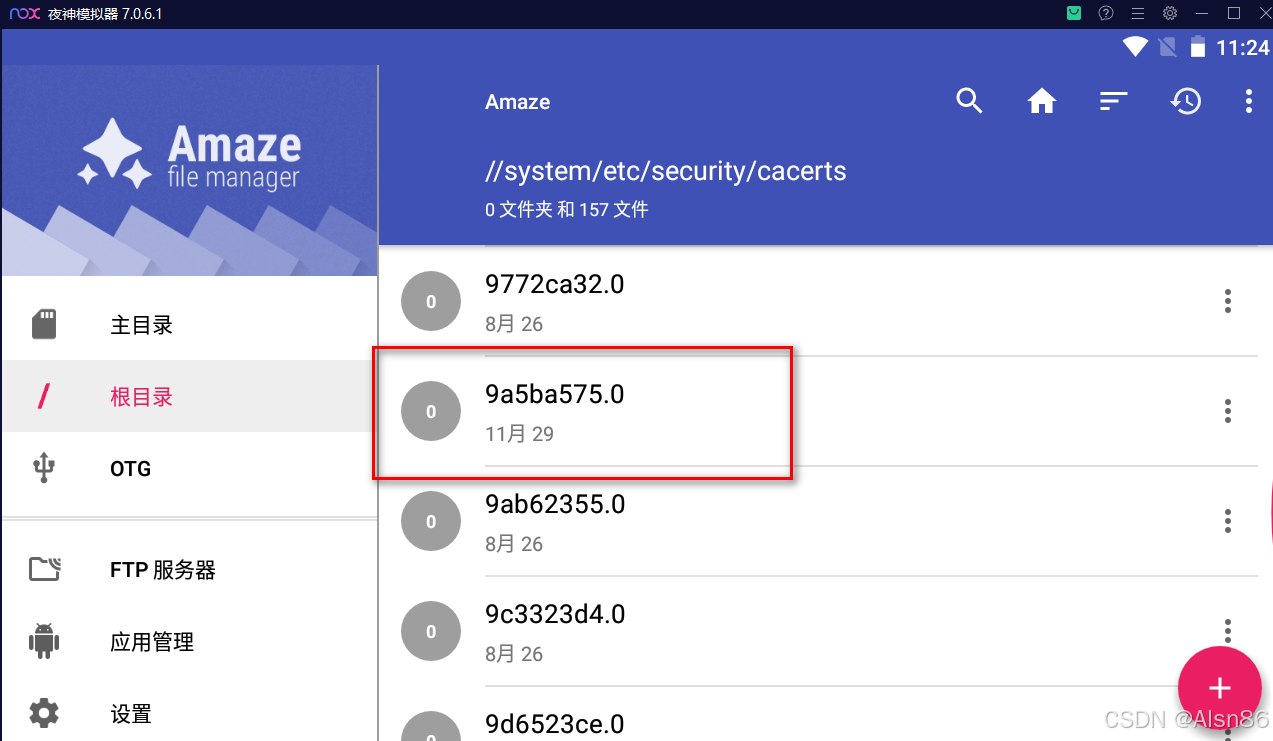This screenshot has width=1273, height=741.
Task: Click the Wi-Fi status icon
Action: [x=1135, y=47]
